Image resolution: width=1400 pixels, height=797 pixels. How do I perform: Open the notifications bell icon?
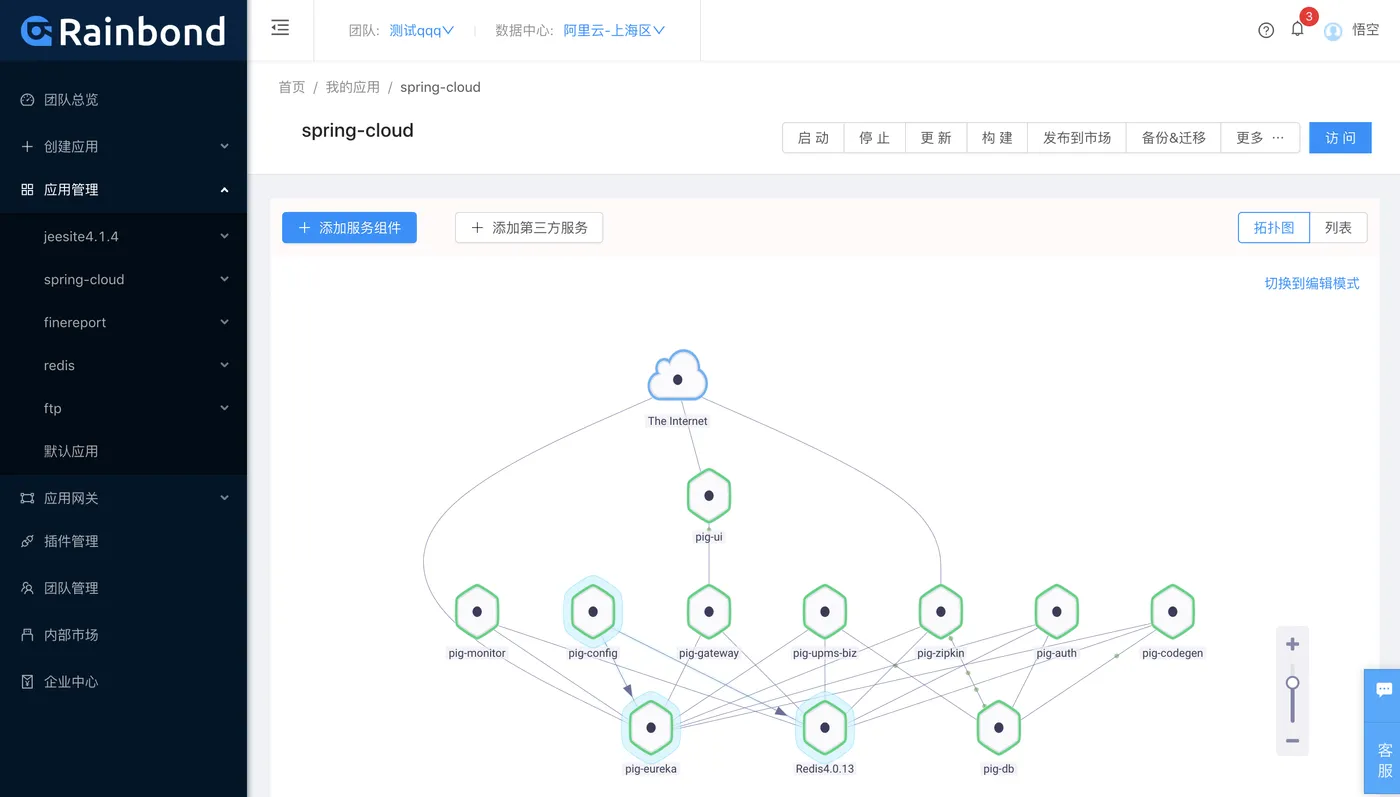coord(1298,29)
